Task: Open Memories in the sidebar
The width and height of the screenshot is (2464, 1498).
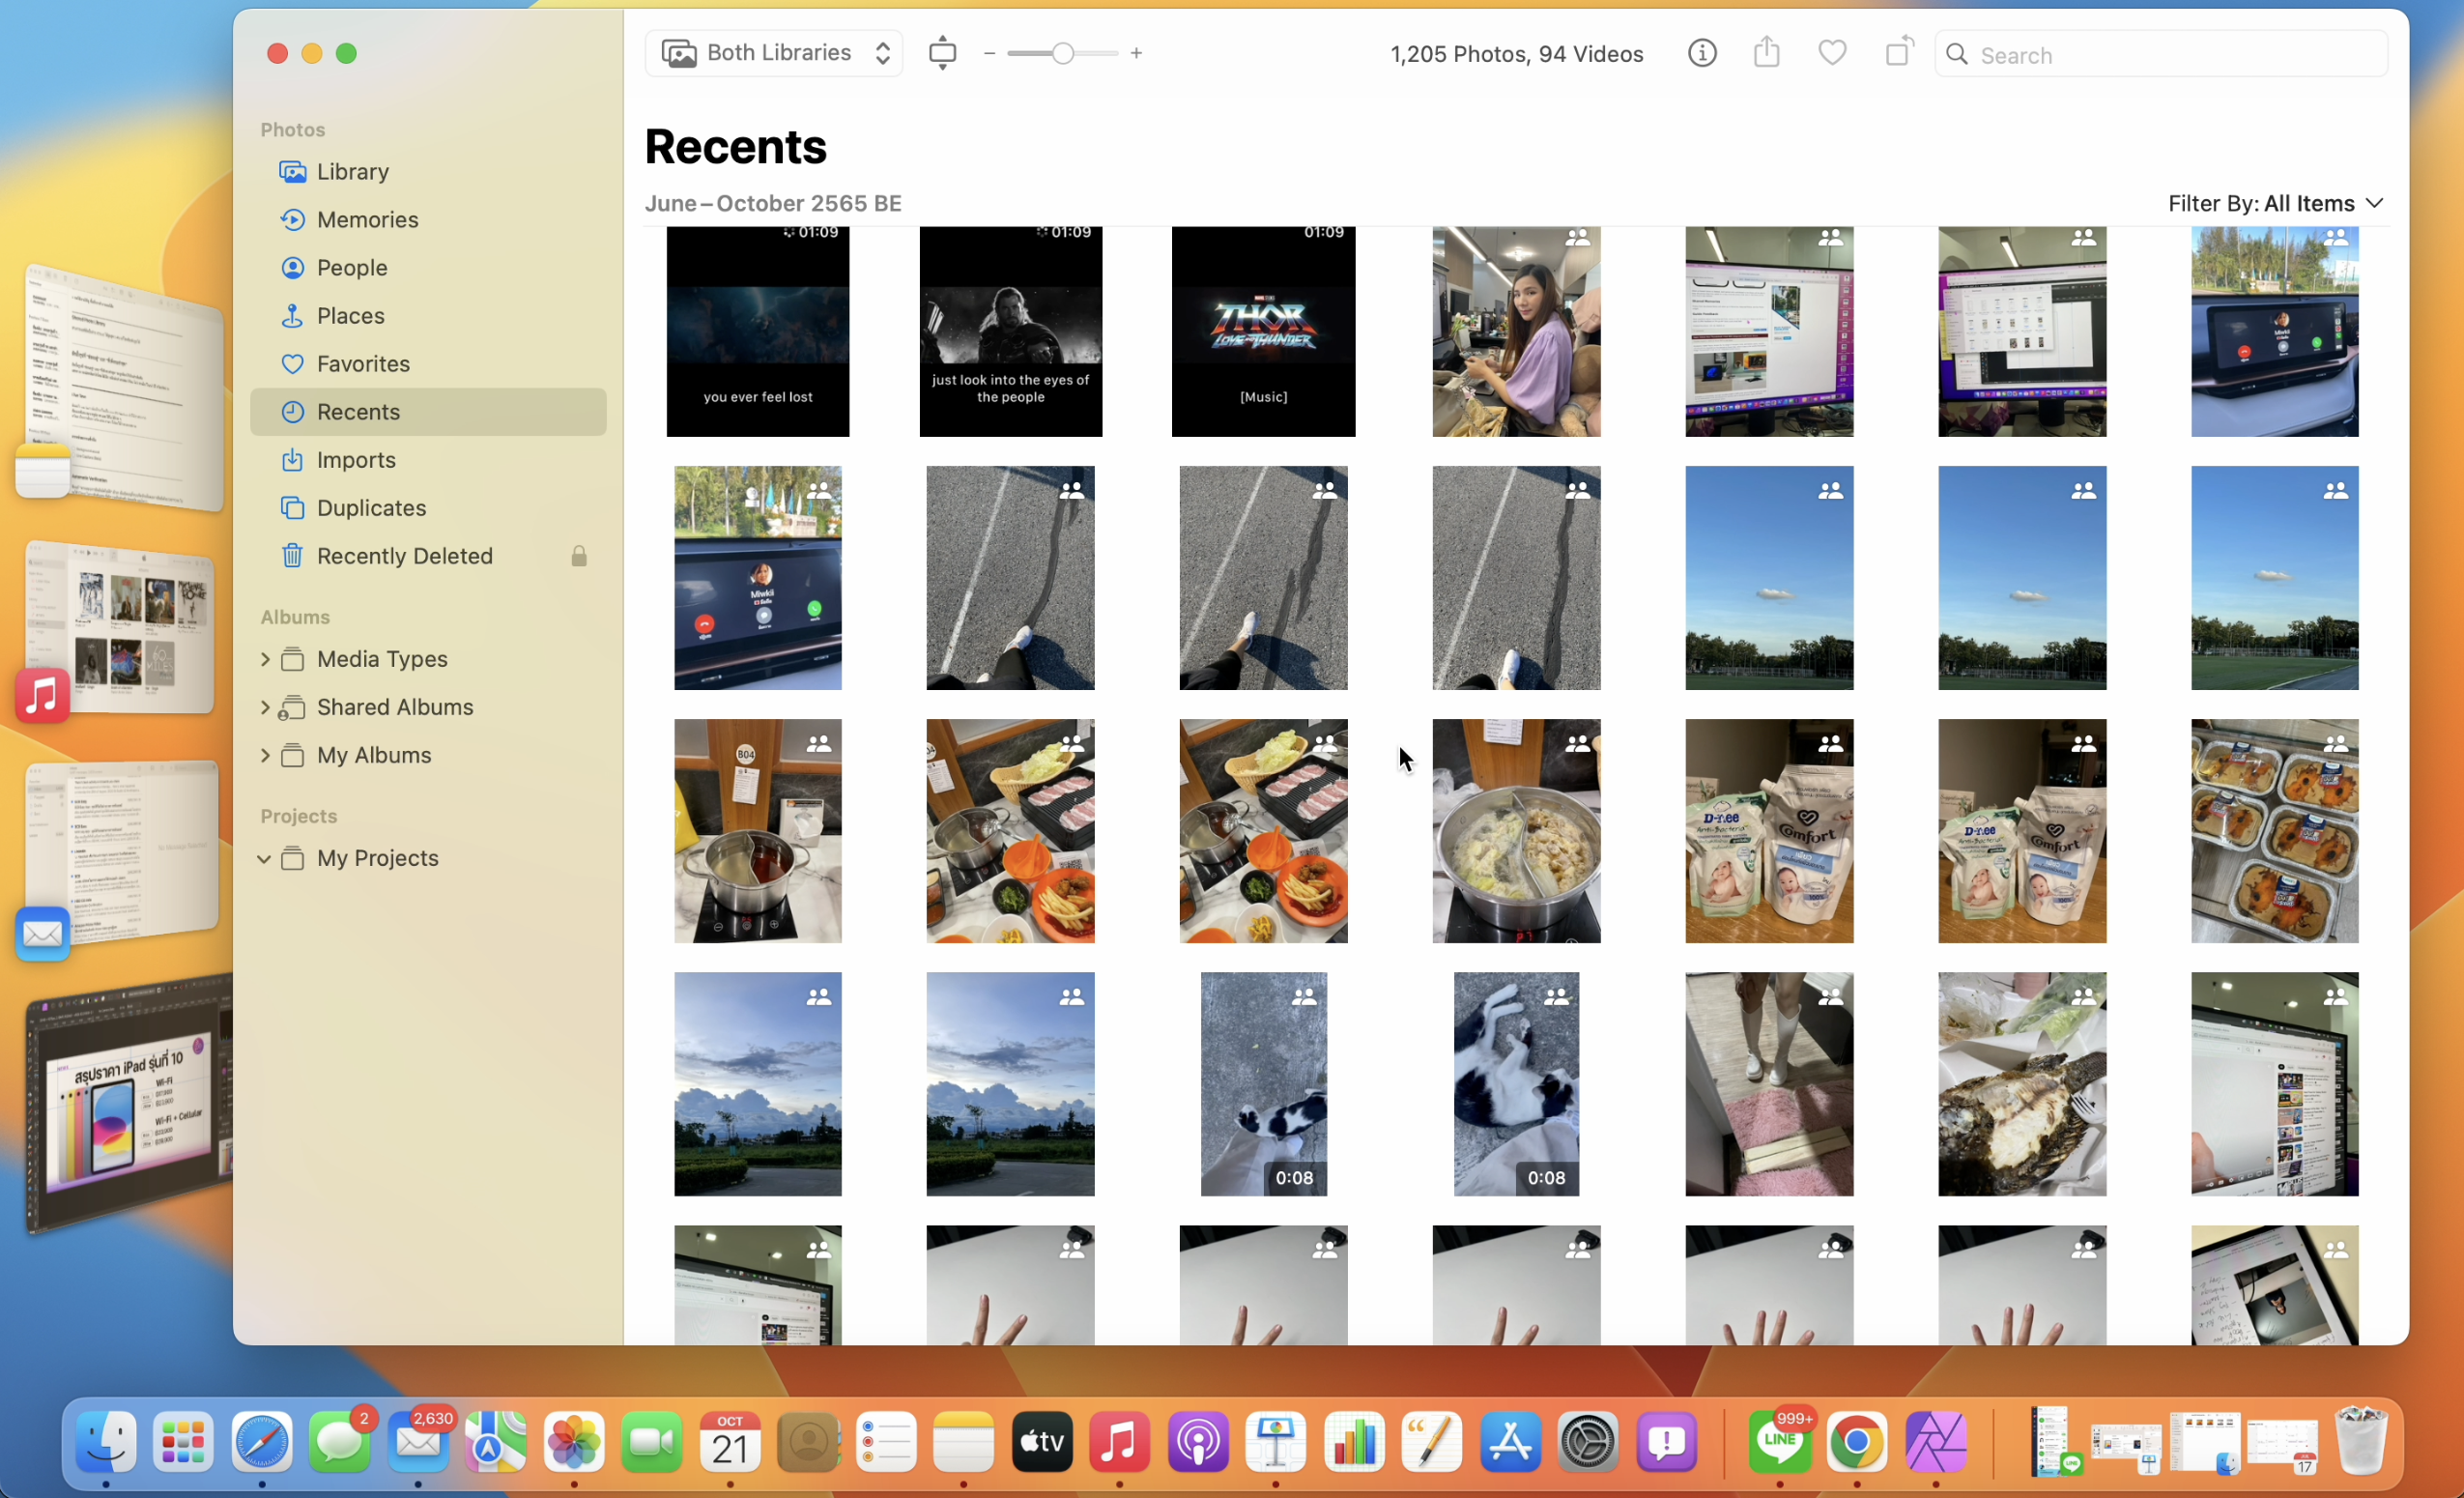Action: click(x=367, y=219)
